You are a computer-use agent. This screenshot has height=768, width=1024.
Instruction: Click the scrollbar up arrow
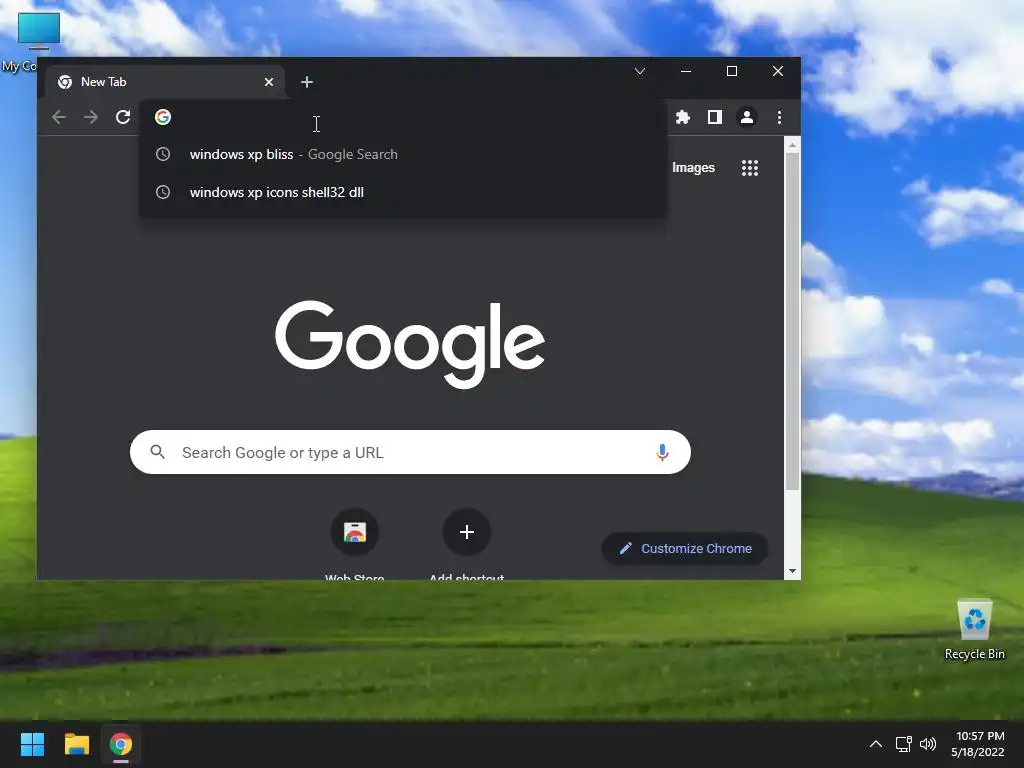792,145
